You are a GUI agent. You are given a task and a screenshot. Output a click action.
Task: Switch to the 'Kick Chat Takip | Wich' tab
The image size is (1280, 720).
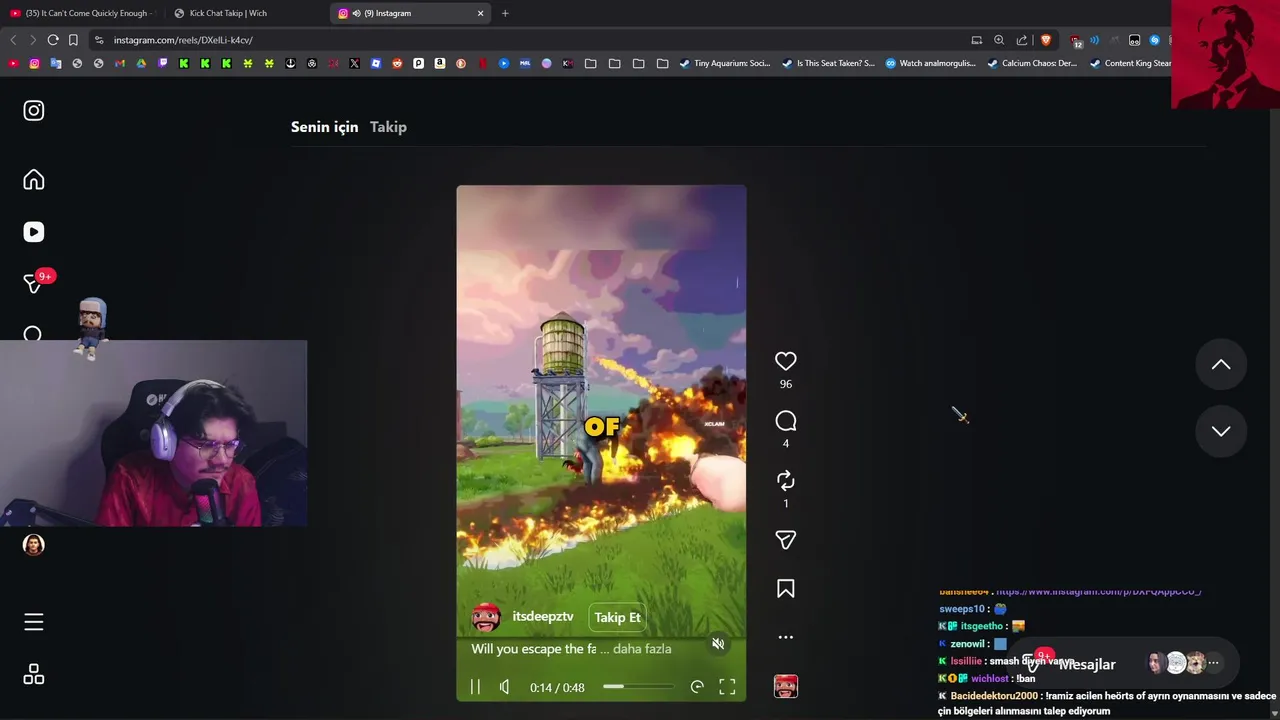tap(245, 13)
